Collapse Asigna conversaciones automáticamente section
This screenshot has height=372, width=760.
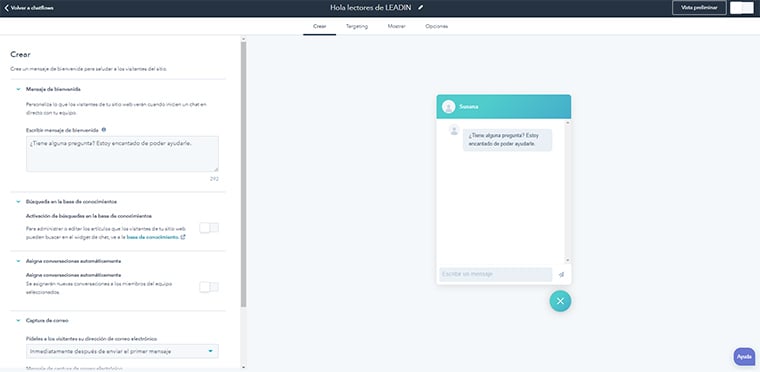pyautogui.click(x=18, y=261)
